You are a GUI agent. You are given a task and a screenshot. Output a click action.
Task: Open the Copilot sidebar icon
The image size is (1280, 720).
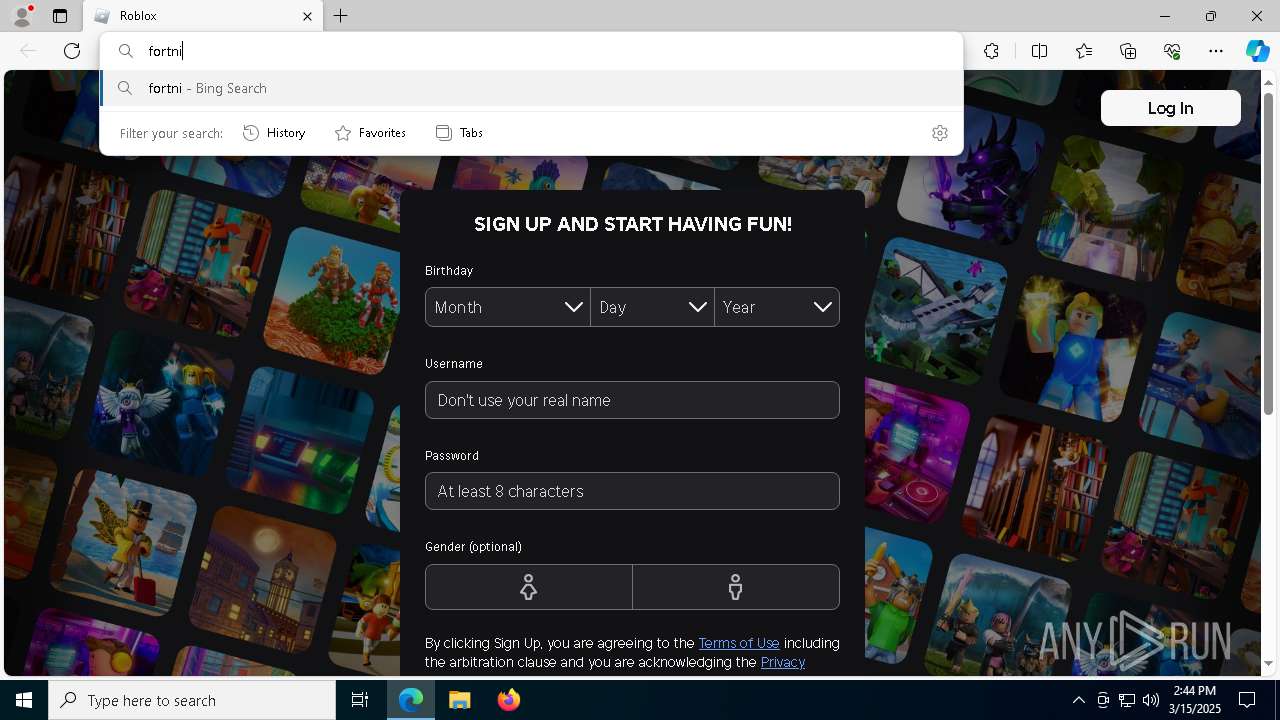coord(1257,51)
